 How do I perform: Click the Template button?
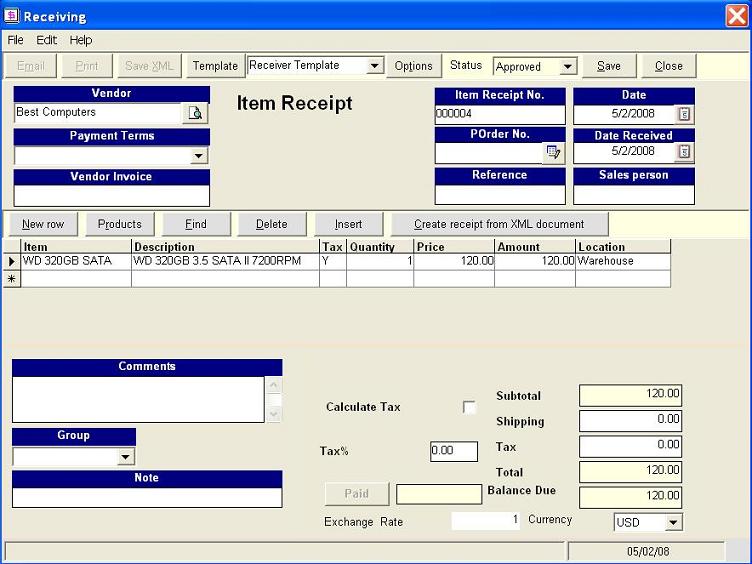click(x=215, y=66)
